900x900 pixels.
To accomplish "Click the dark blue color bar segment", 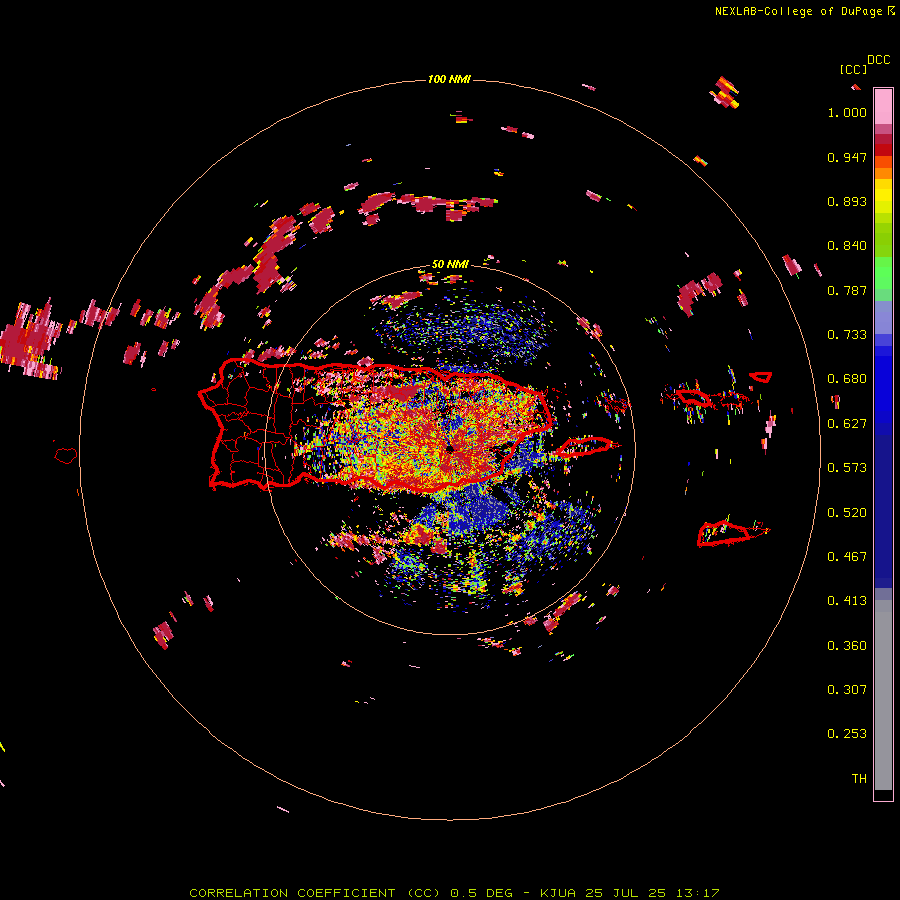I will coord(883,511).
